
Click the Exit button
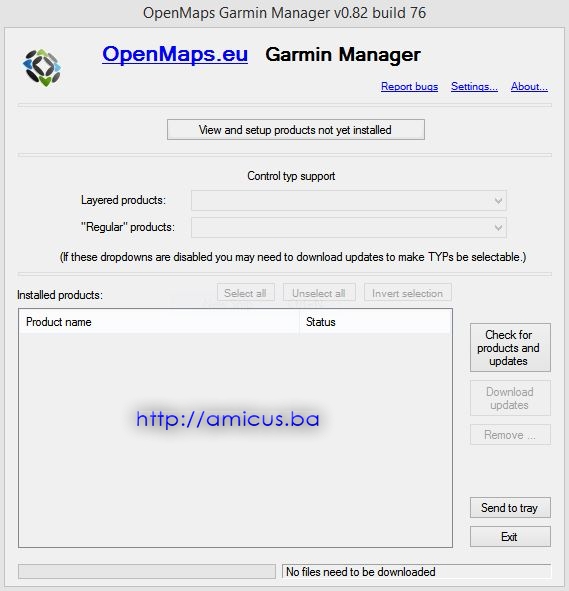tap(510, 536)
